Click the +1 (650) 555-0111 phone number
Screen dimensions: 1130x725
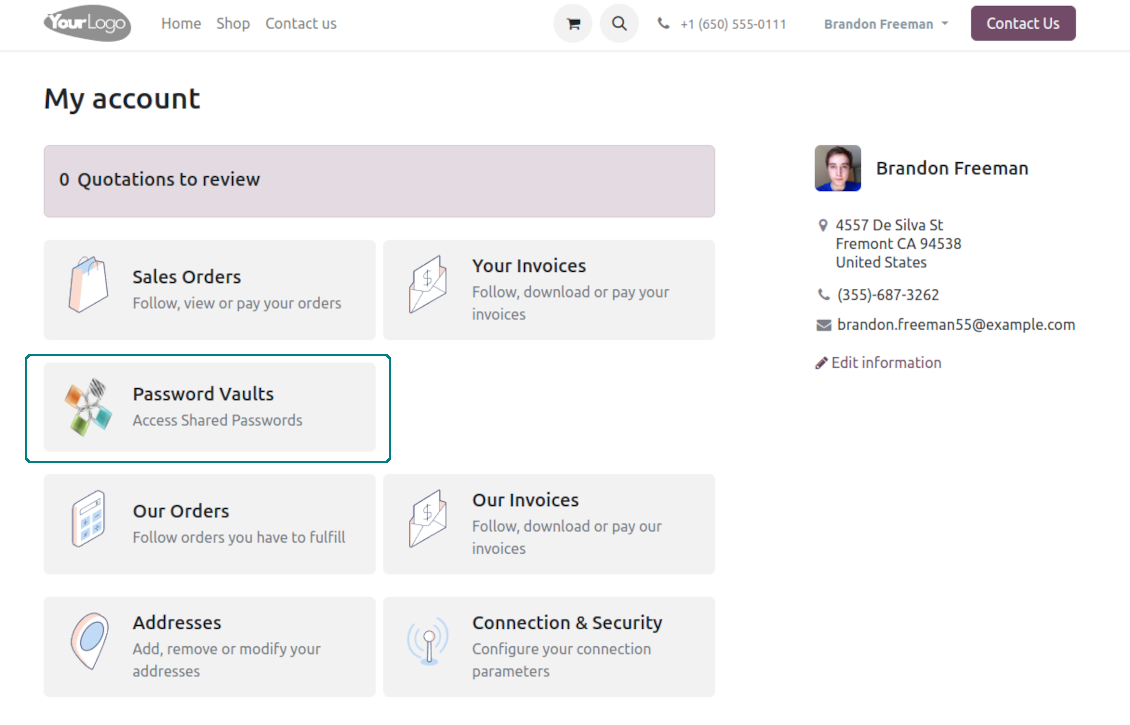pos(732,24)
